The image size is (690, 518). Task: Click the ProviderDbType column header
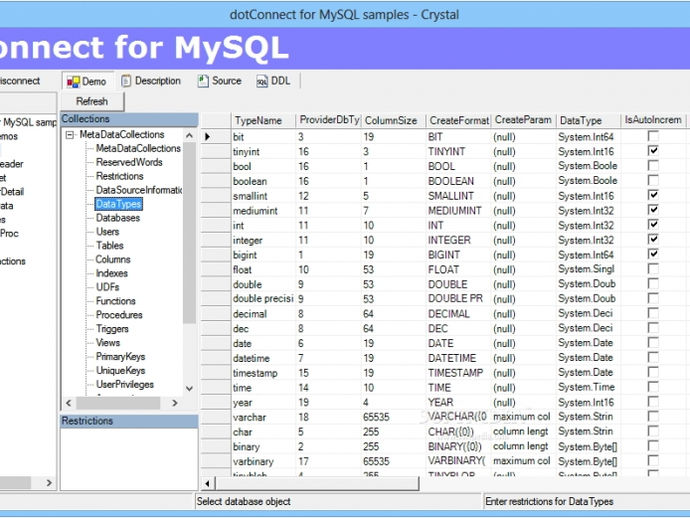[x=328, y=121]
